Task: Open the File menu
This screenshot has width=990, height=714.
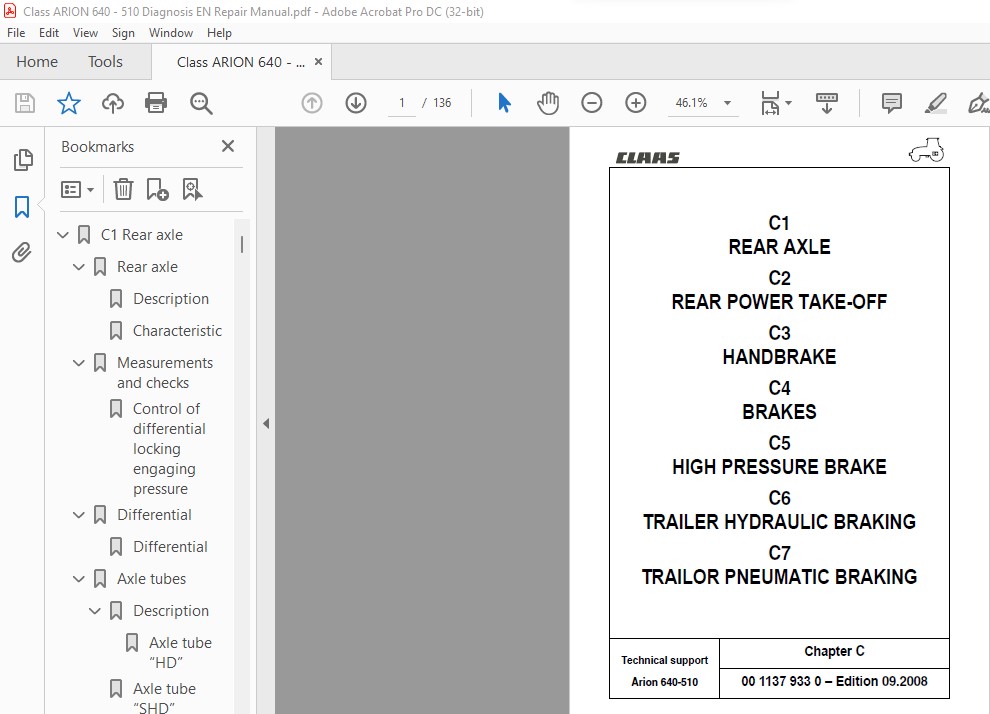Action: click(x=16, y=33)
